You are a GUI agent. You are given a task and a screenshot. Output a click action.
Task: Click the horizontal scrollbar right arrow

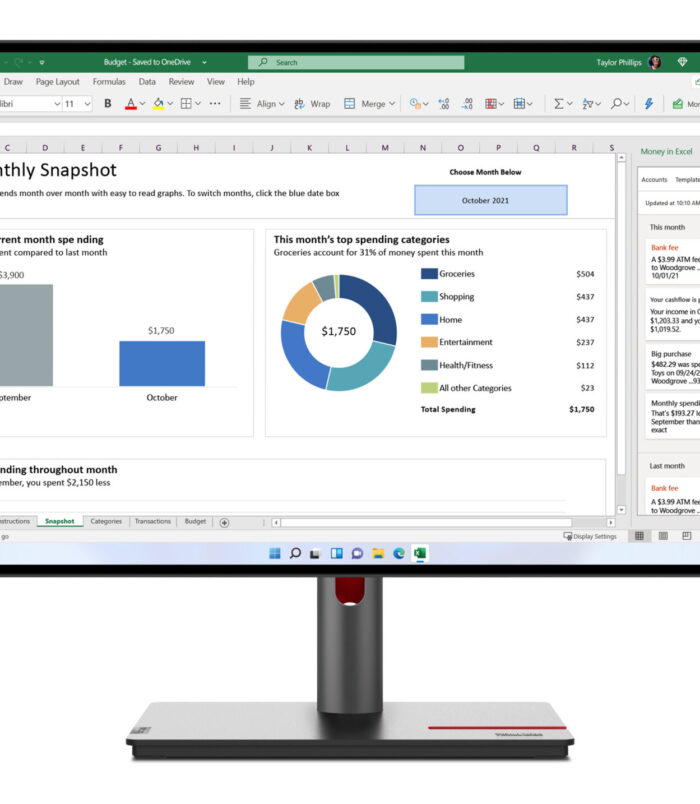tap(611, 522)
